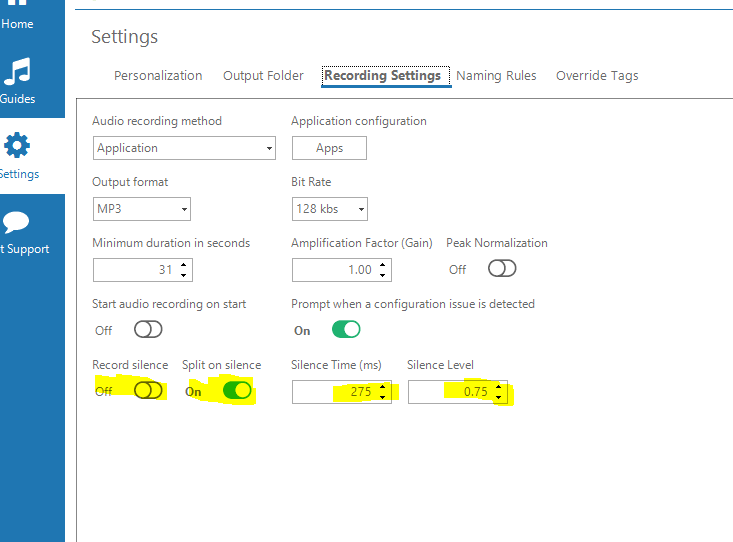Image resolution: width=733 pixels, height=542 pixels.
Task: Expand the Audio recording method dropdown
Action: point(184,148)
